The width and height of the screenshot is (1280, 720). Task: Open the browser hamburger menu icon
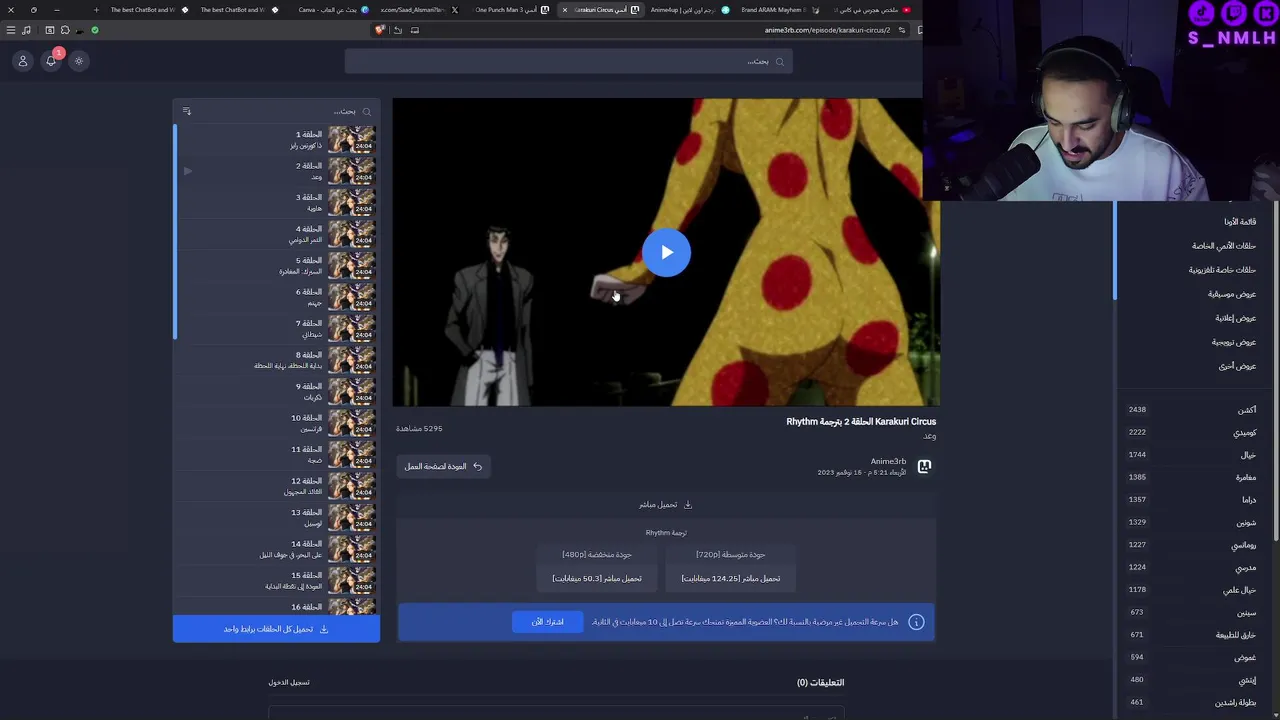11,30
